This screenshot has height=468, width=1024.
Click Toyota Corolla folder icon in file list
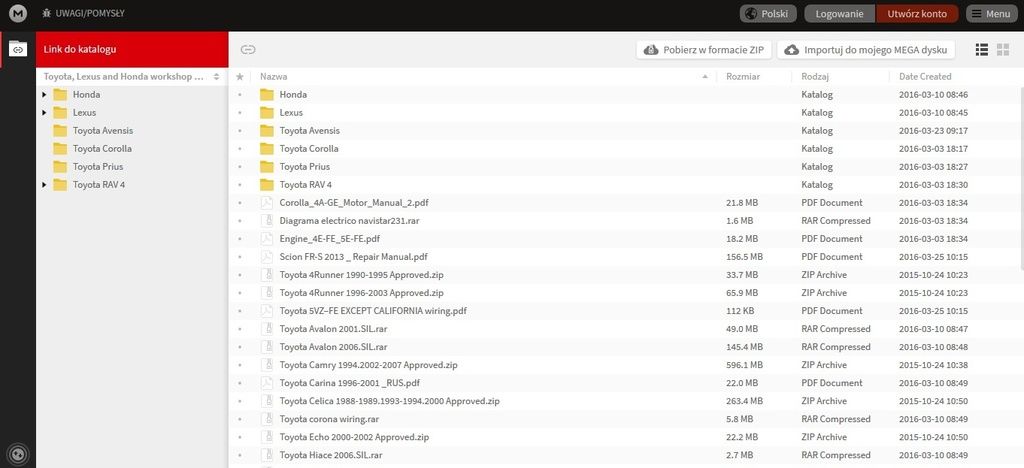coord(266,149)
